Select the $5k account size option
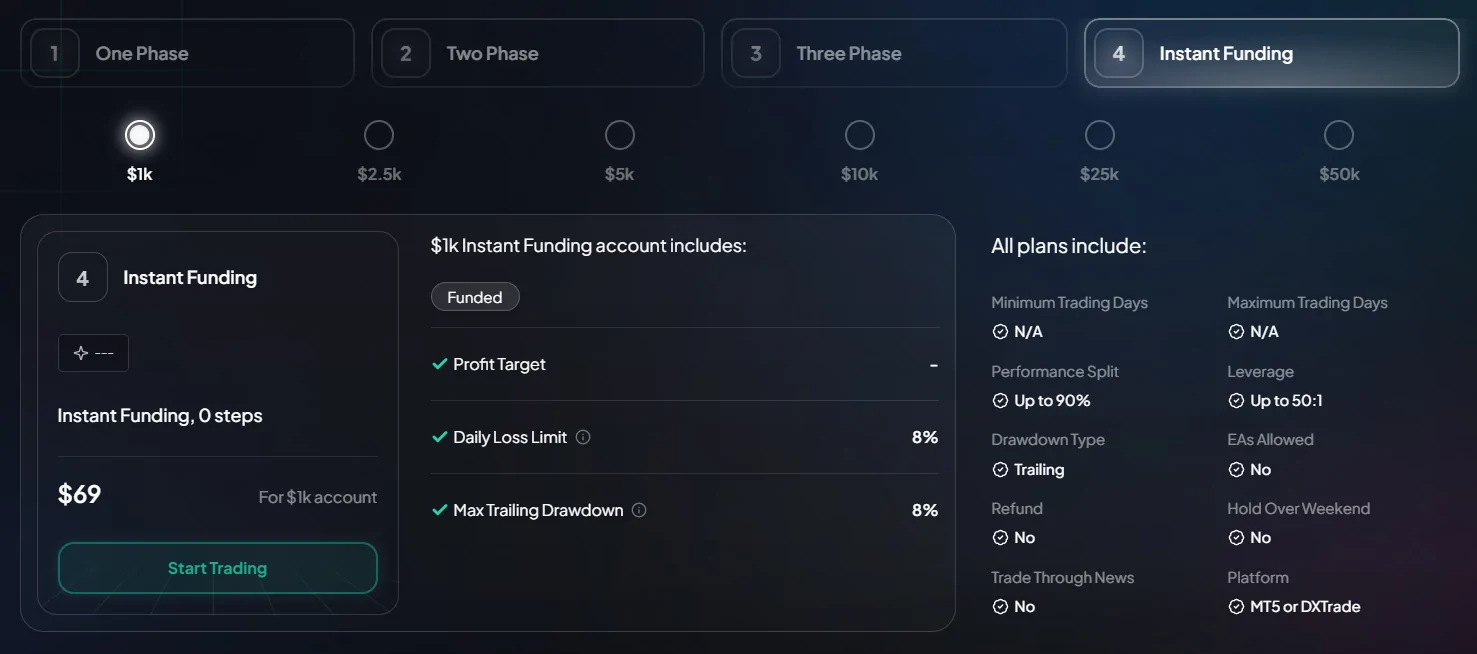This screenshot has height=654, width=1477. pyautogui.click(x=619, y=135)
